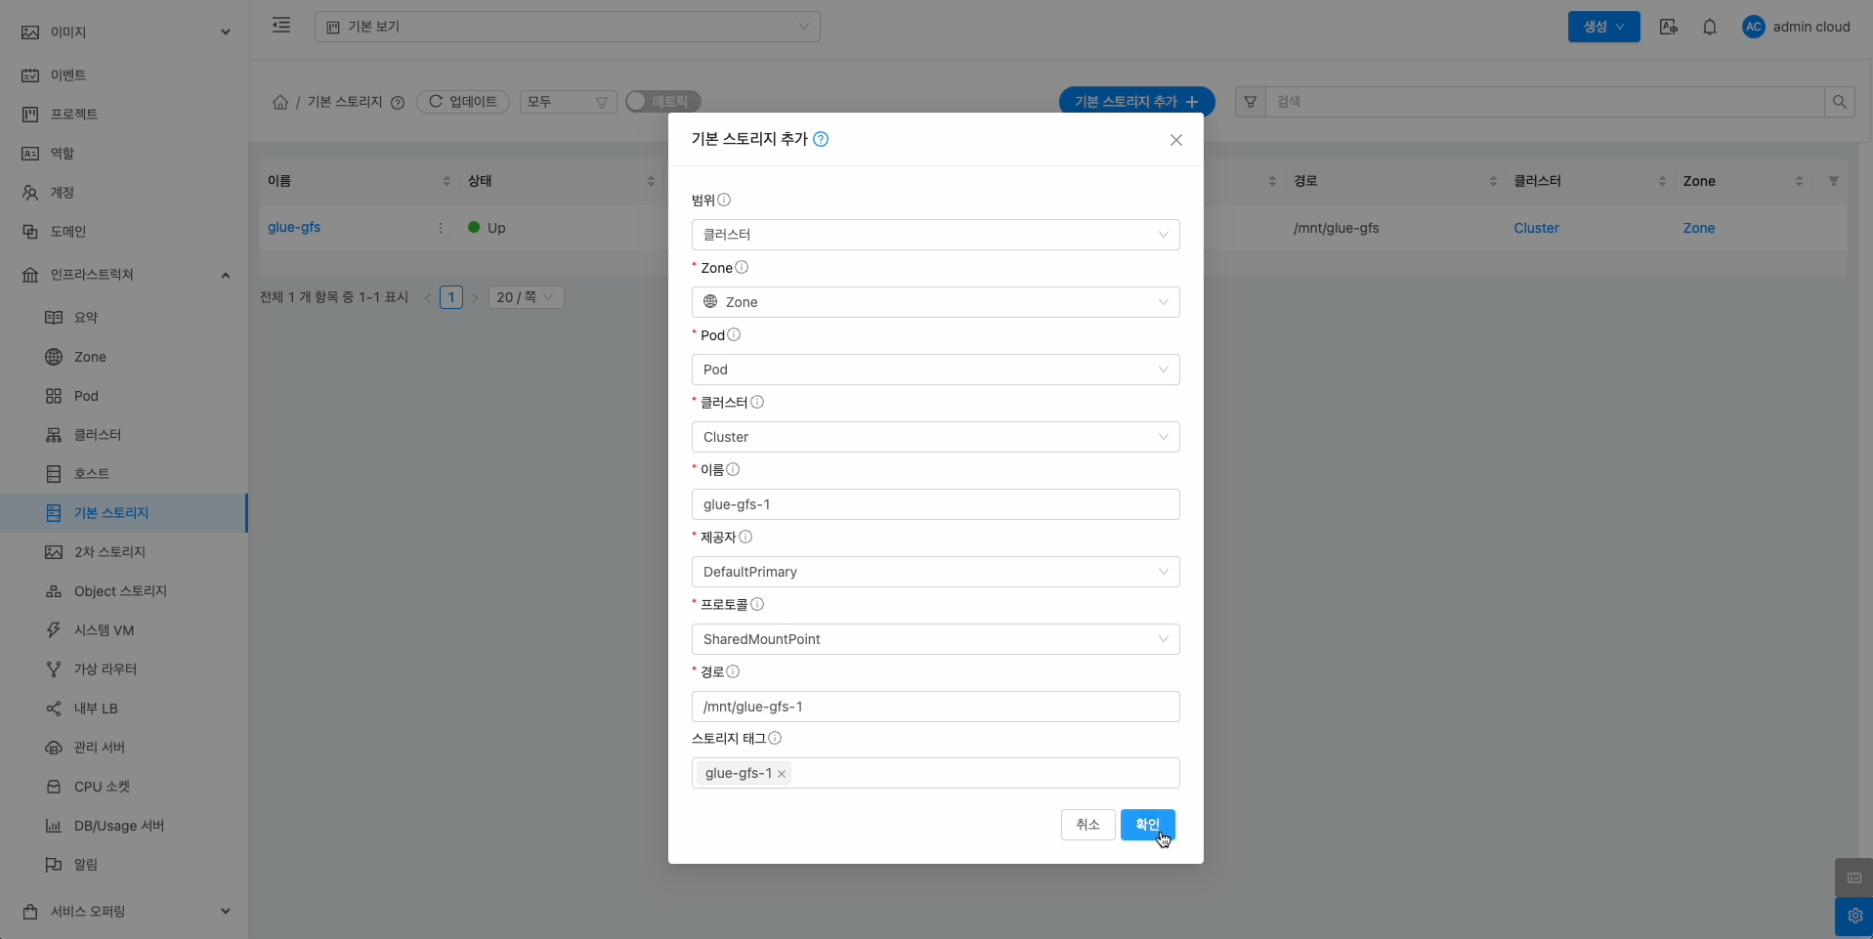Expand the 서비스 오퍼링 sidebar section

(x=124, y=912)
